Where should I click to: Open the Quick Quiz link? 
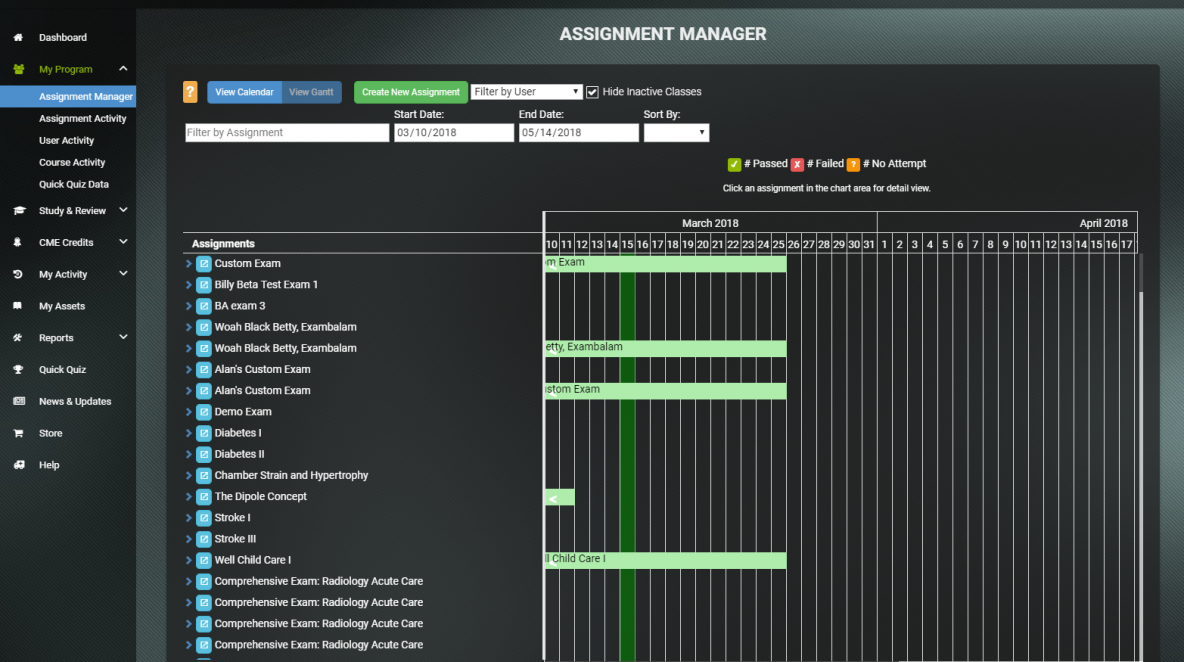62,370
